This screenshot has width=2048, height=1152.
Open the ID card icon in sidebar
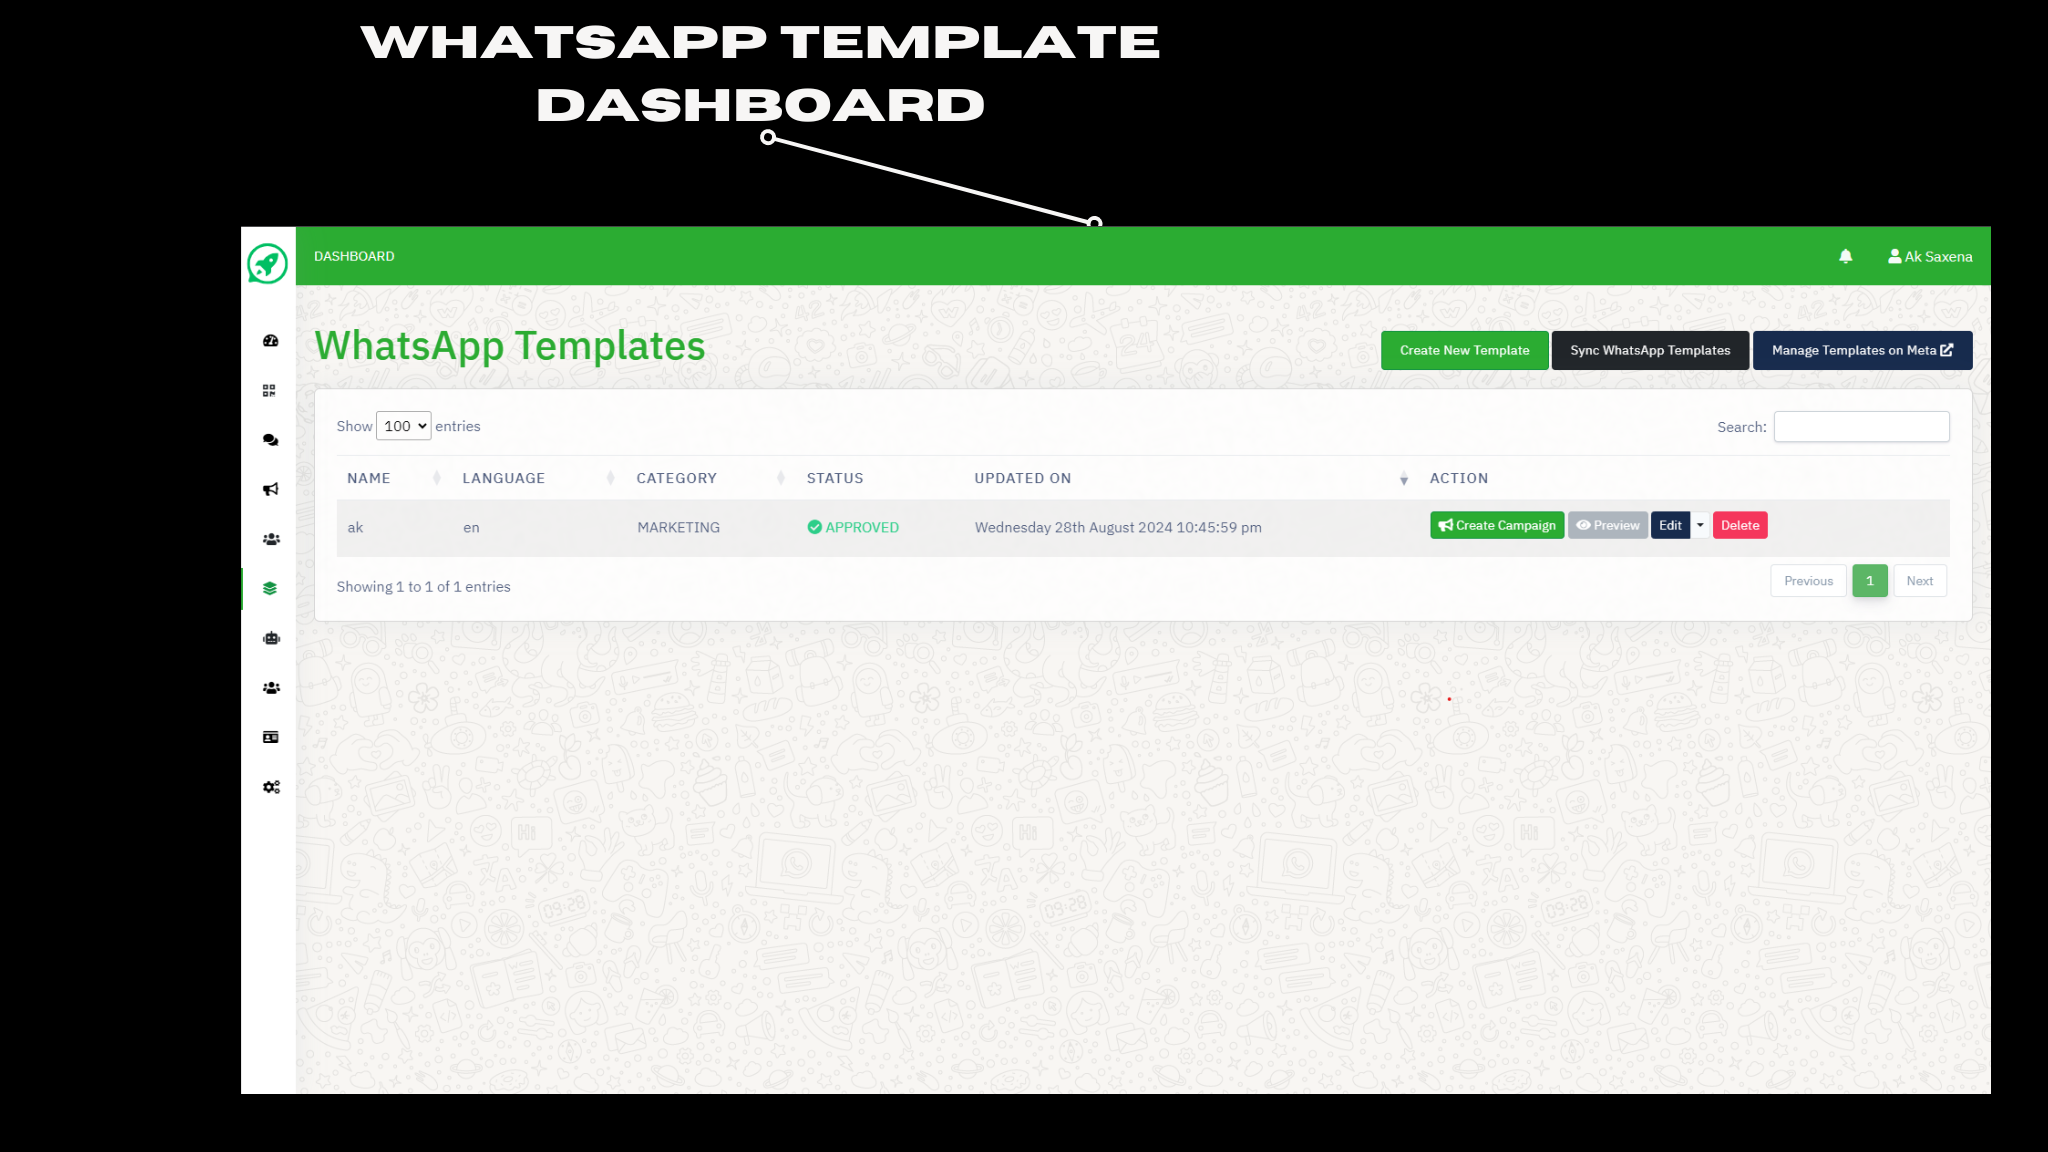(x=270, y=737)
